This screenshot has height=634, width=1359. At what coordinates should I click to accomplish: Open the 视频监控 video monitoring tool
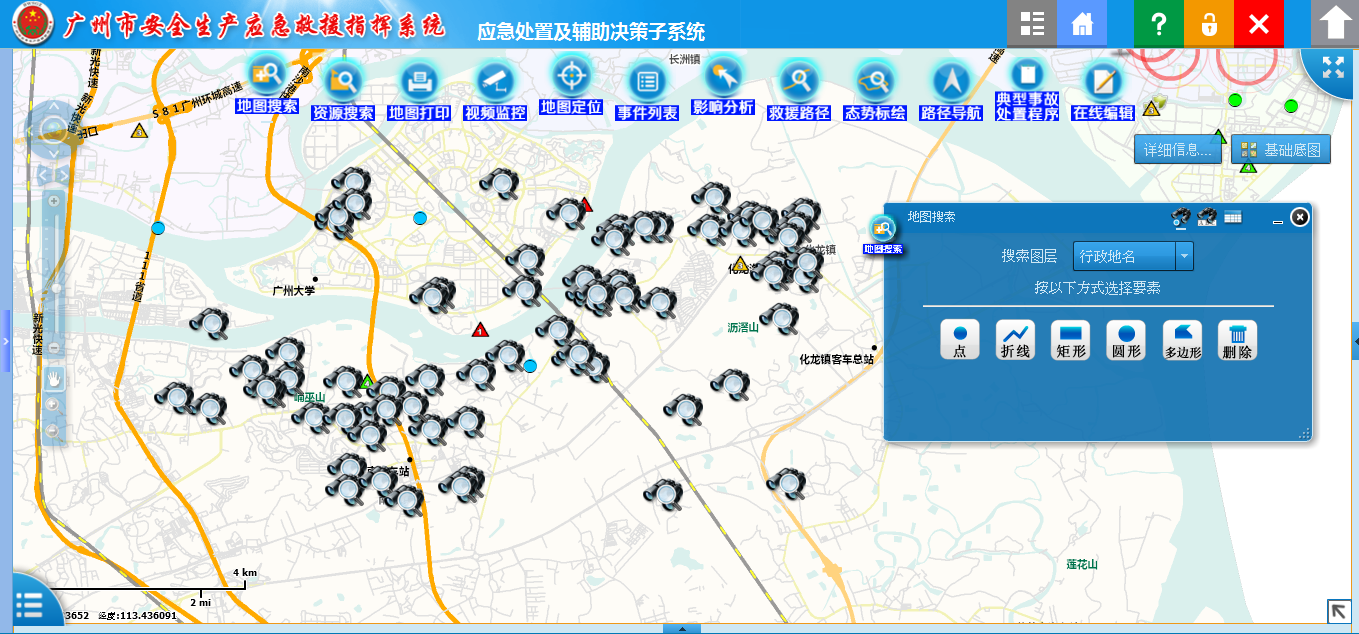coord(495,90)
